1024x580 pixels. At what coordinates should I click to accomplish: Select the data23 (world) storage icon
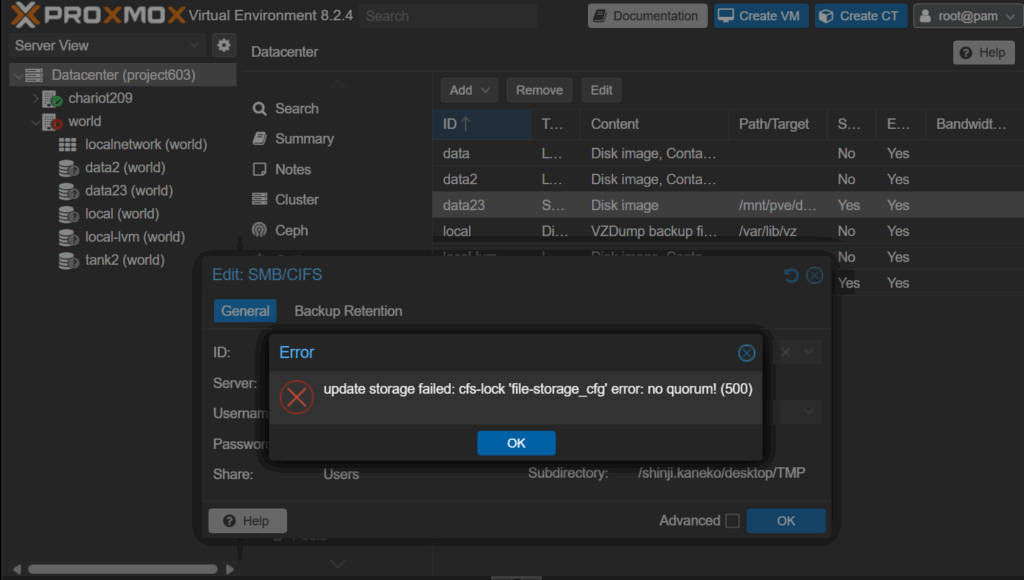pyautogui.click(x=68, y=191)
